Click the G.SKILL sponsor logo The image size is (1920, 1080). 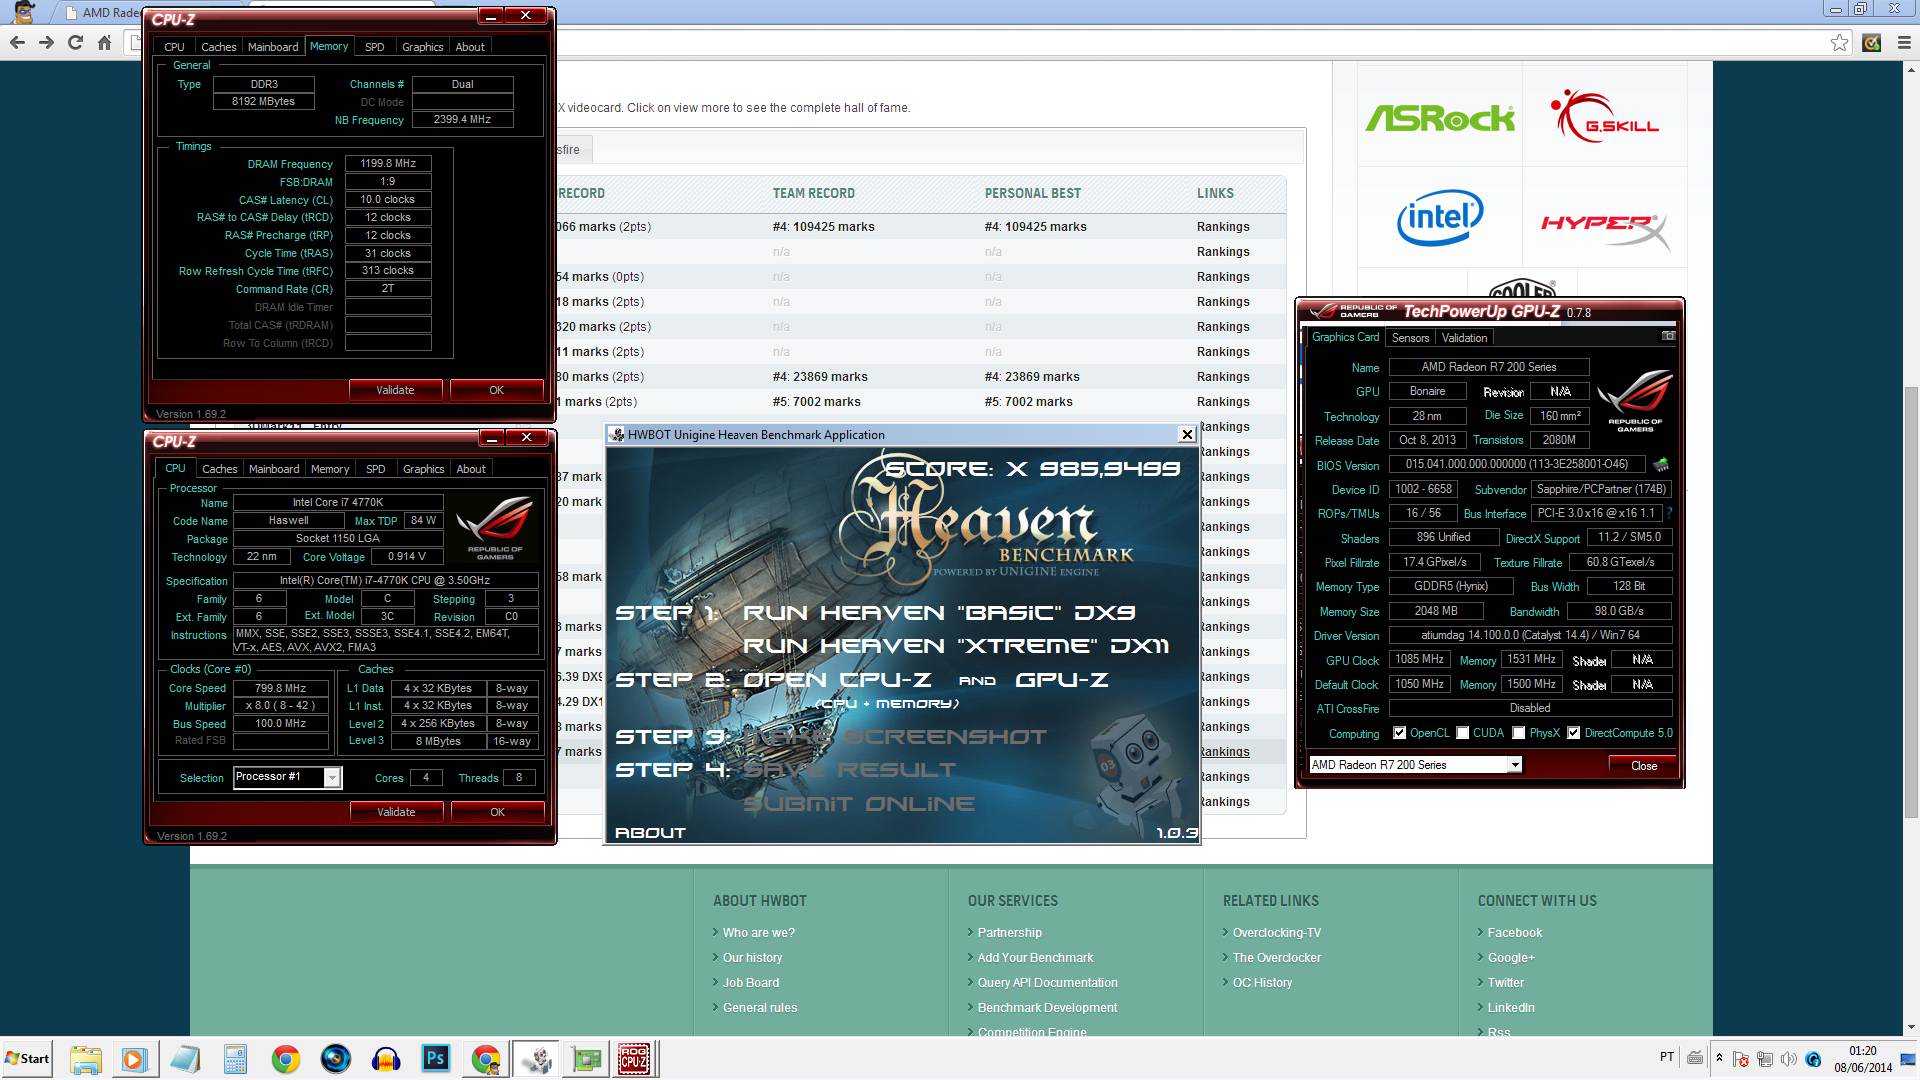(1605, 116)
